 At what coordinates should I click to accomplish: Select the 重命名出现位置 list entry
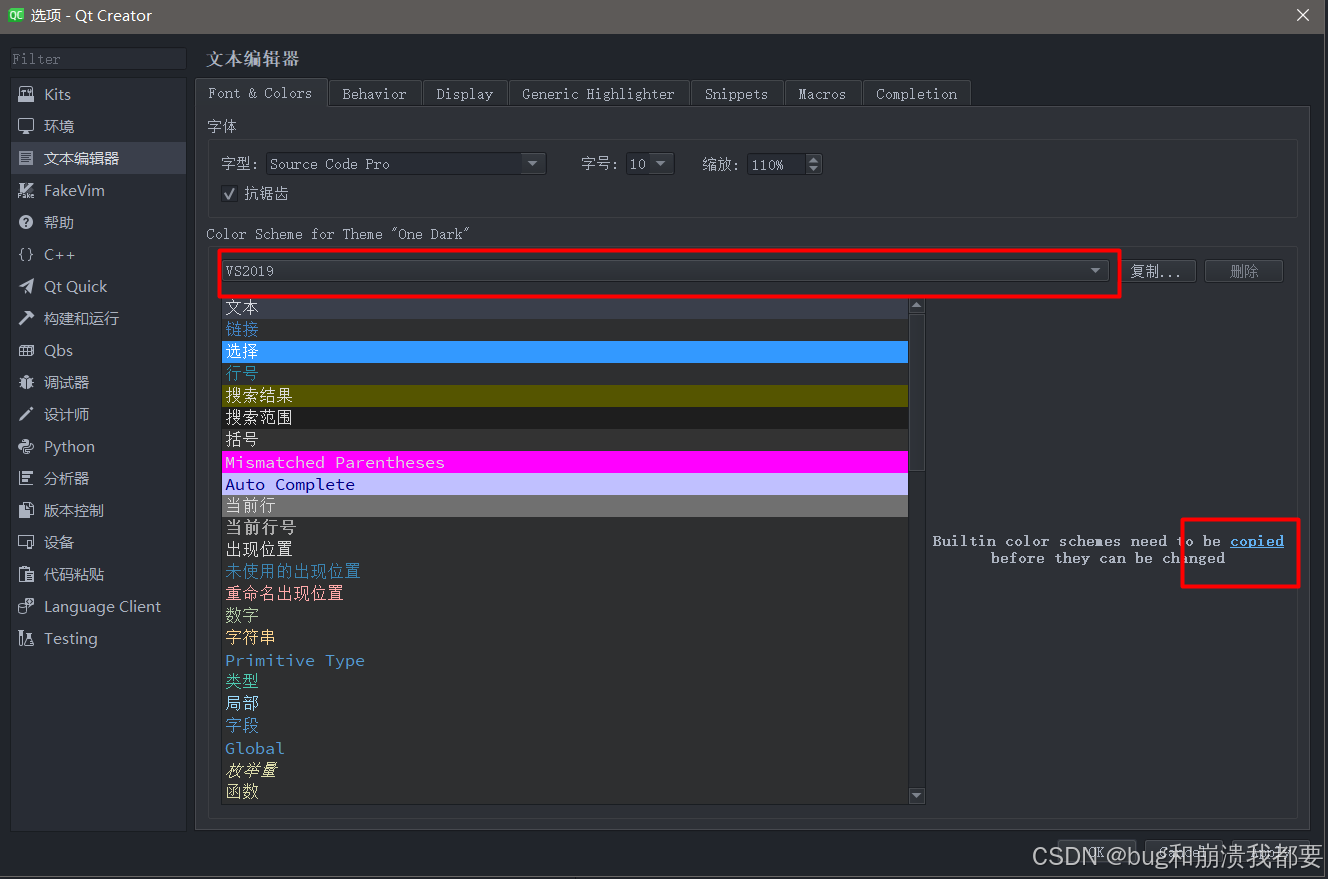[565, 594]
